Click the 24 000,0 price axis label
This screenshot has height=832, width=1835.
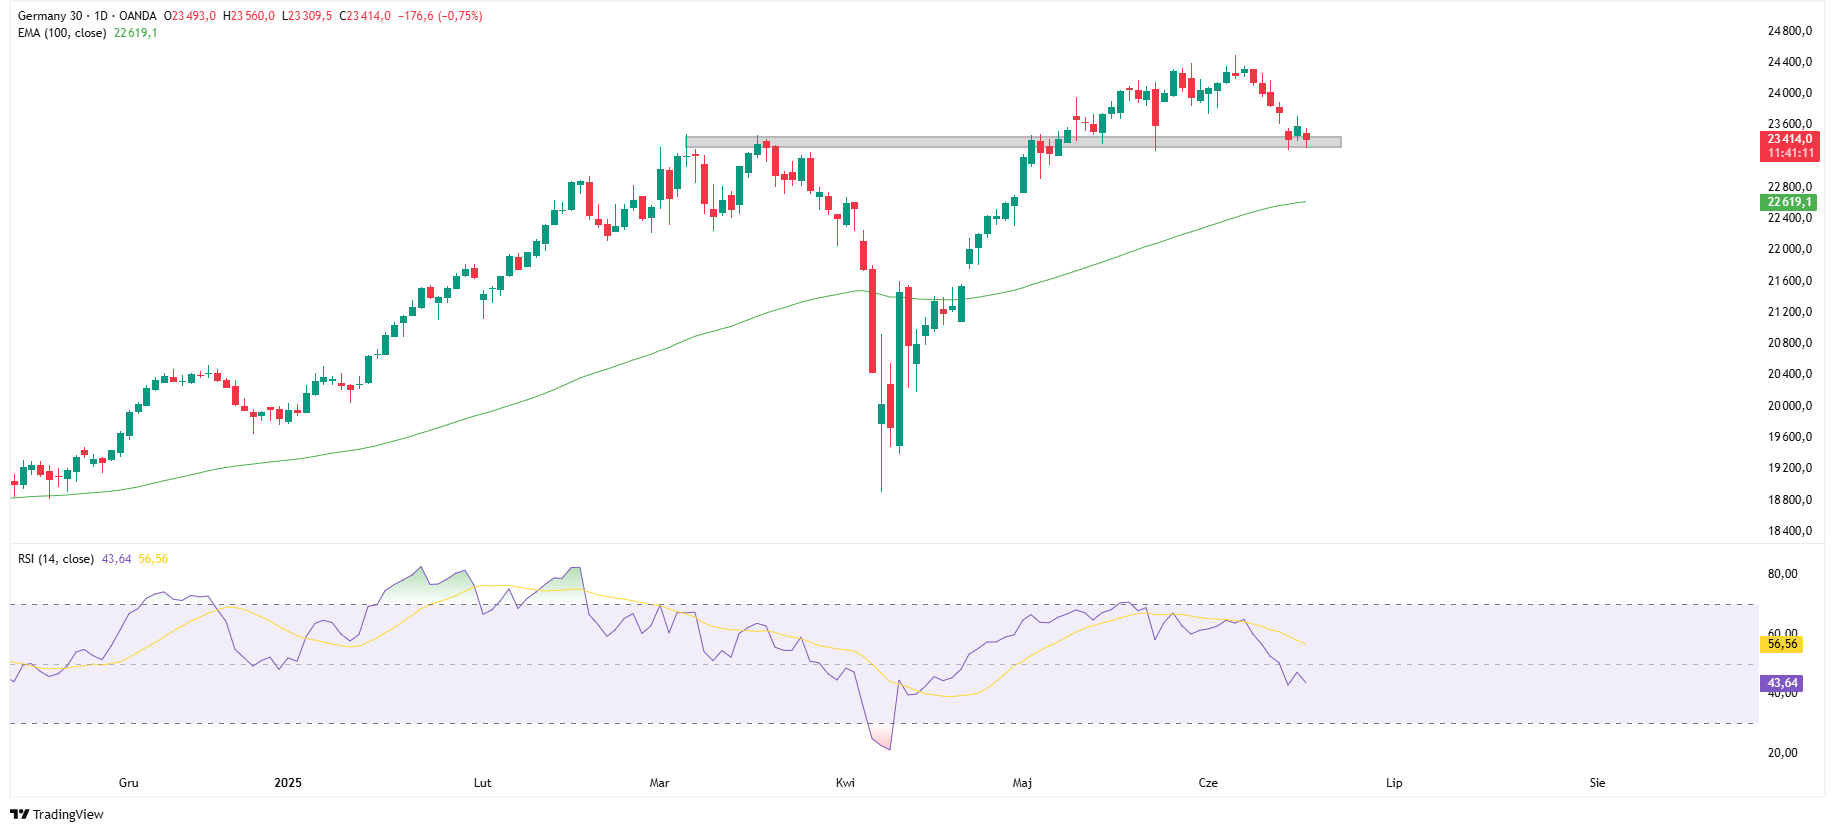(1789, 93)
